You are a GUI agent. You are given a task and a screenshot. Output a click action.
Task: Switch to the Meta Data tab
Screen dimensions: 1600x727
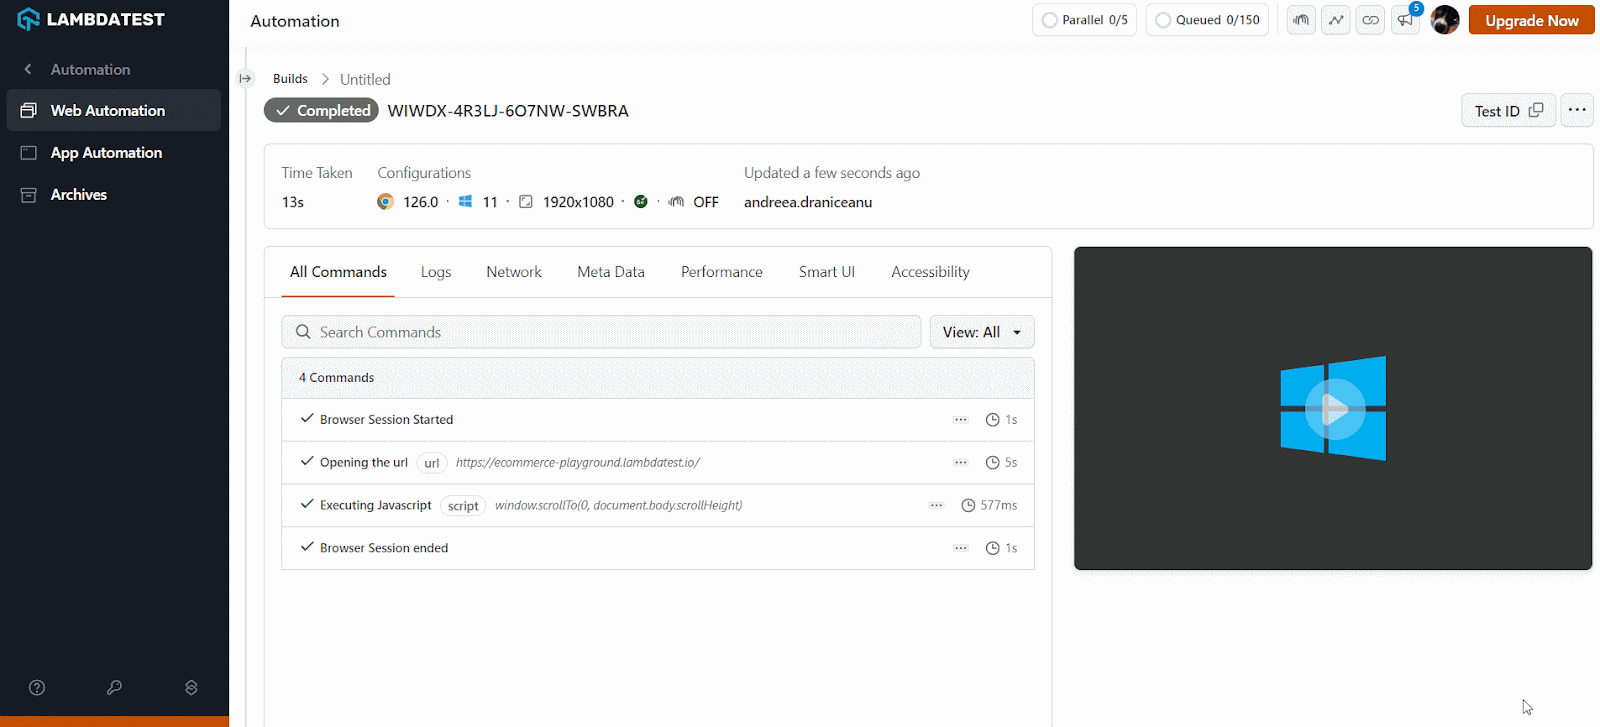coord(611,272)
